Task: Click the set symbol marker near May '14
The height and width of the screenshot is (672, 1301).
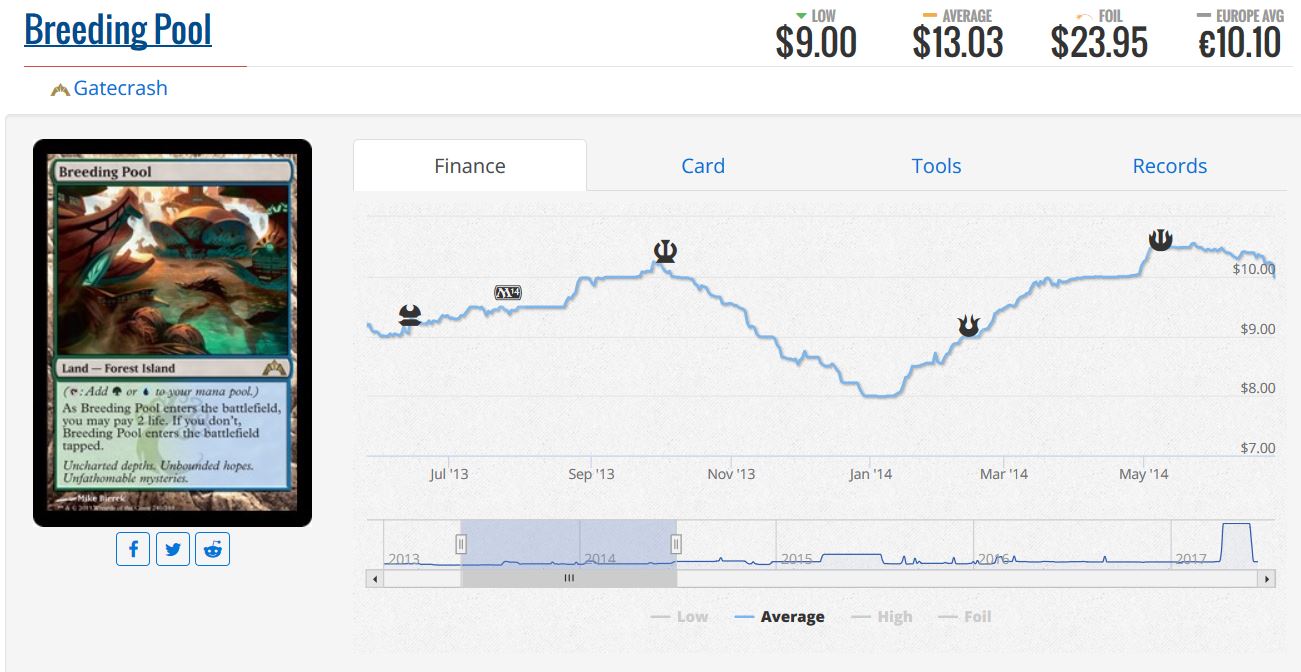Action: point(1160,239)
